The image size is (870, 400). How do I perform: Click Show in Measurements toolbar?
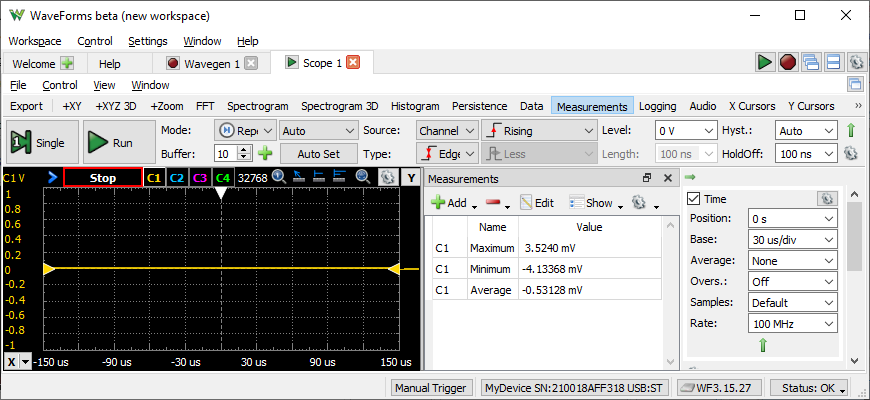591,203
